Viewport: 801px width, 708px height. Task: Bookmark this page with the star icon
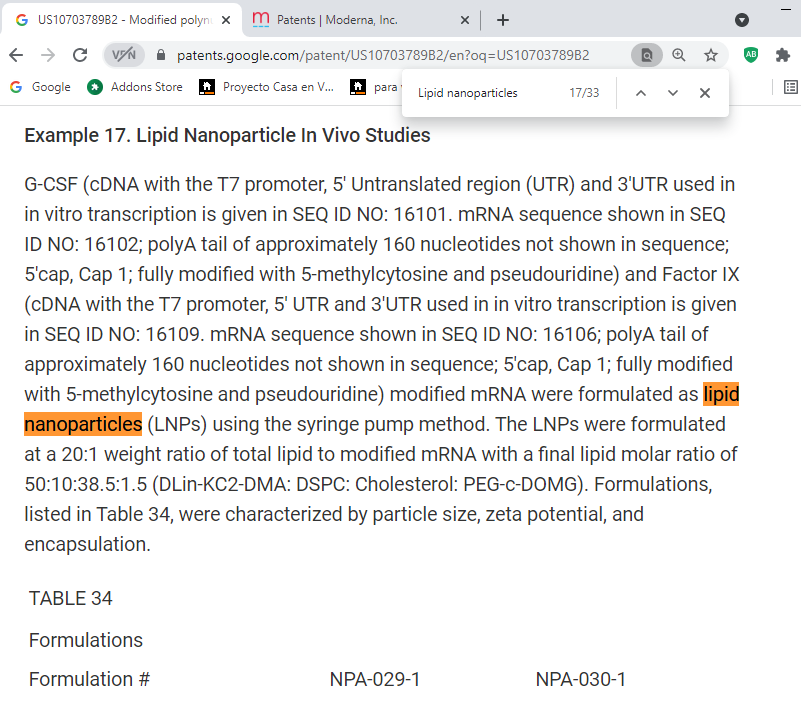(711, 55)
